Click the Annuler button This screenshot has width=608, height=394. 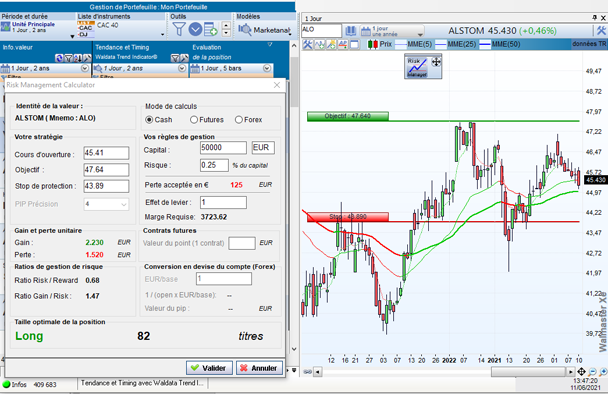click(x=259, y=368)
